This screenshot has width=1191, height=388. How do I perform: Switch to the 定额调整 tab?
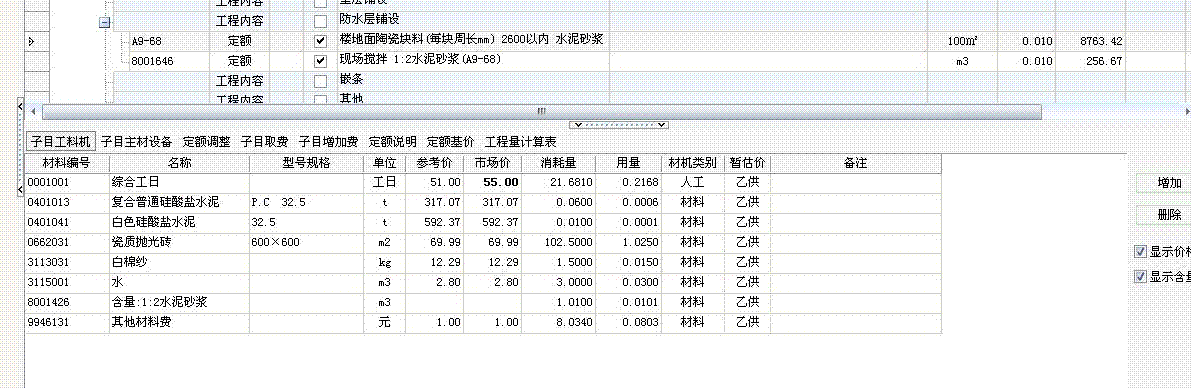[x=207, y=141]
